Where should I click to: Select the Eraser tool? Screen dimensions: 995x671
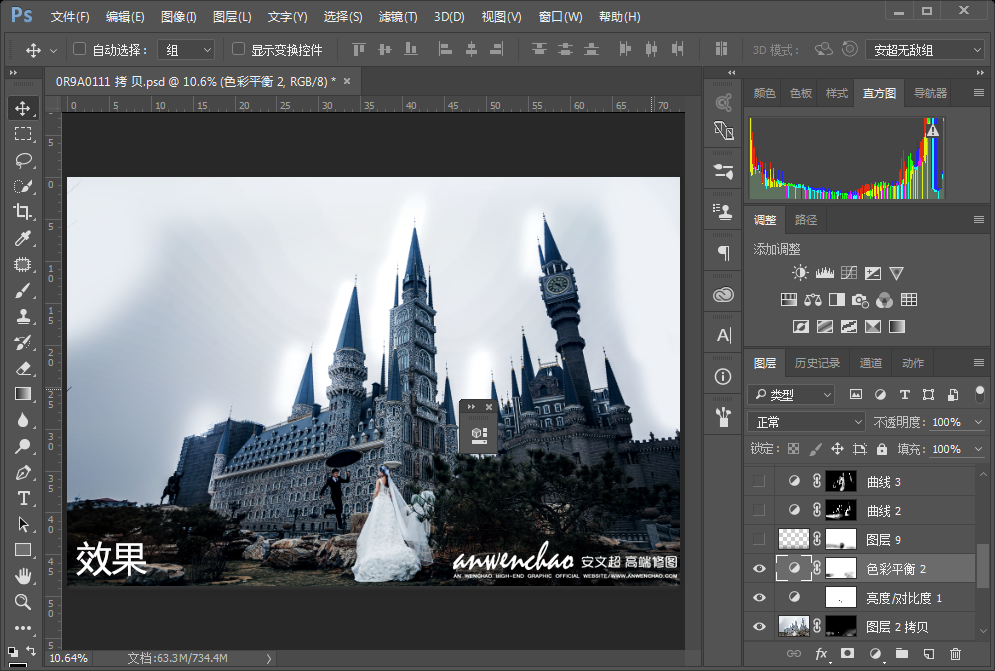tap(23, 368)
